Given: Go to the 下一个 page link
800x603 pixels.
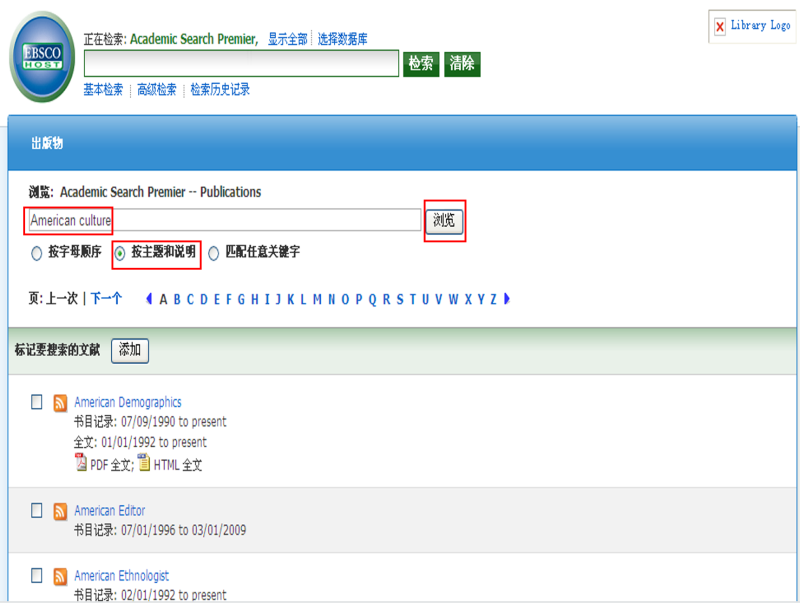Looking at the screenshot, I should pyautogui.click(x=106, y=298).
